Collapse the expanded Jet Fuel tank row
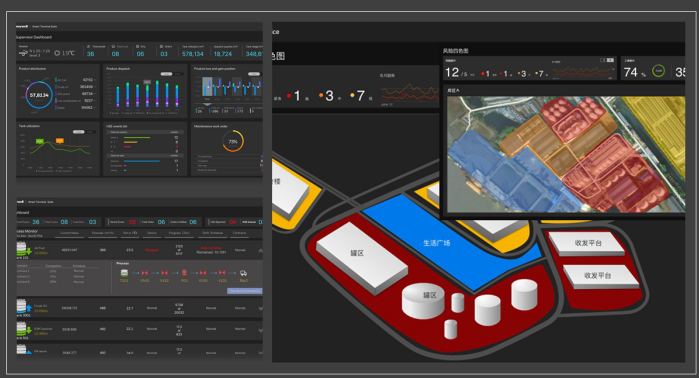The height and width of the screenshot is (378, 699). pos(260,251)
